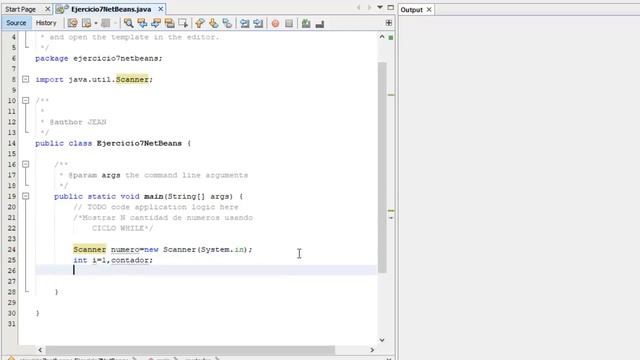Viewport: 640px width, 360px height.
Task: Click on 'package ejercicio7netbeans;' line
Action: 99,58
